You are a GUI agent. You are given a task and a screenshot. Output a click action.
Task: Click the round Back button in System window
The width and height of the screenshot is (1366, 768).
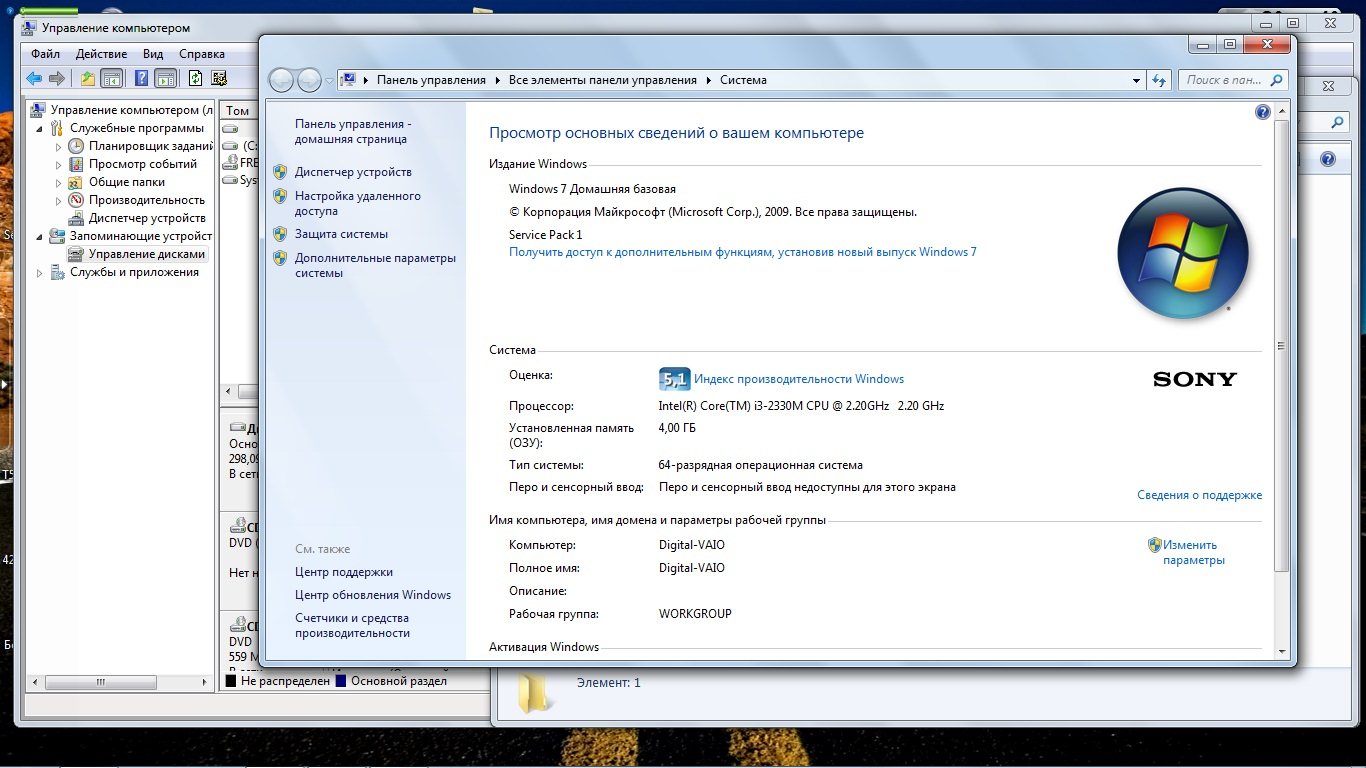click(282, 80)
